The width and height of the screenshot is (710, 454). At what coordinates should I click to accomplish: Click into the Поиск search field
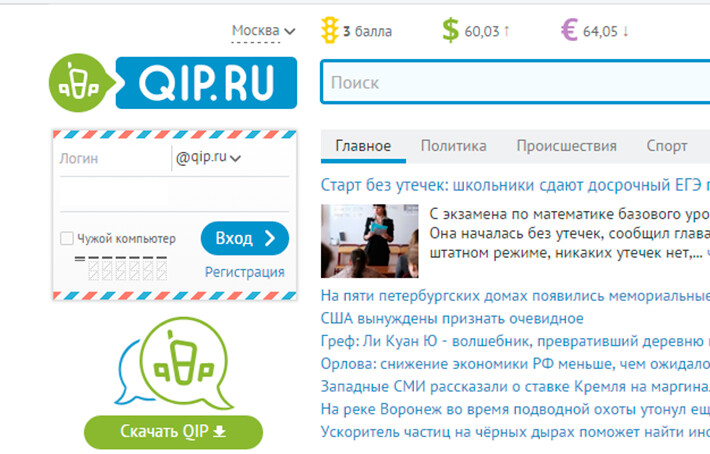pyautogui.click(x=515, y=83)
